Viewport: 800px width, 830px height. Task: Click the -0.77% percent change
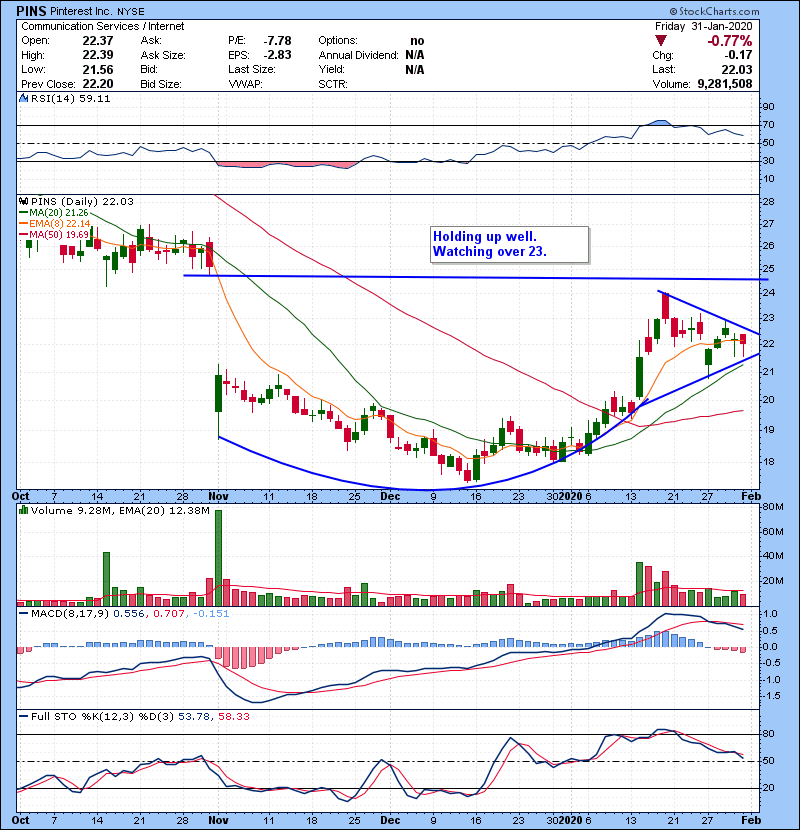(730, 41)
